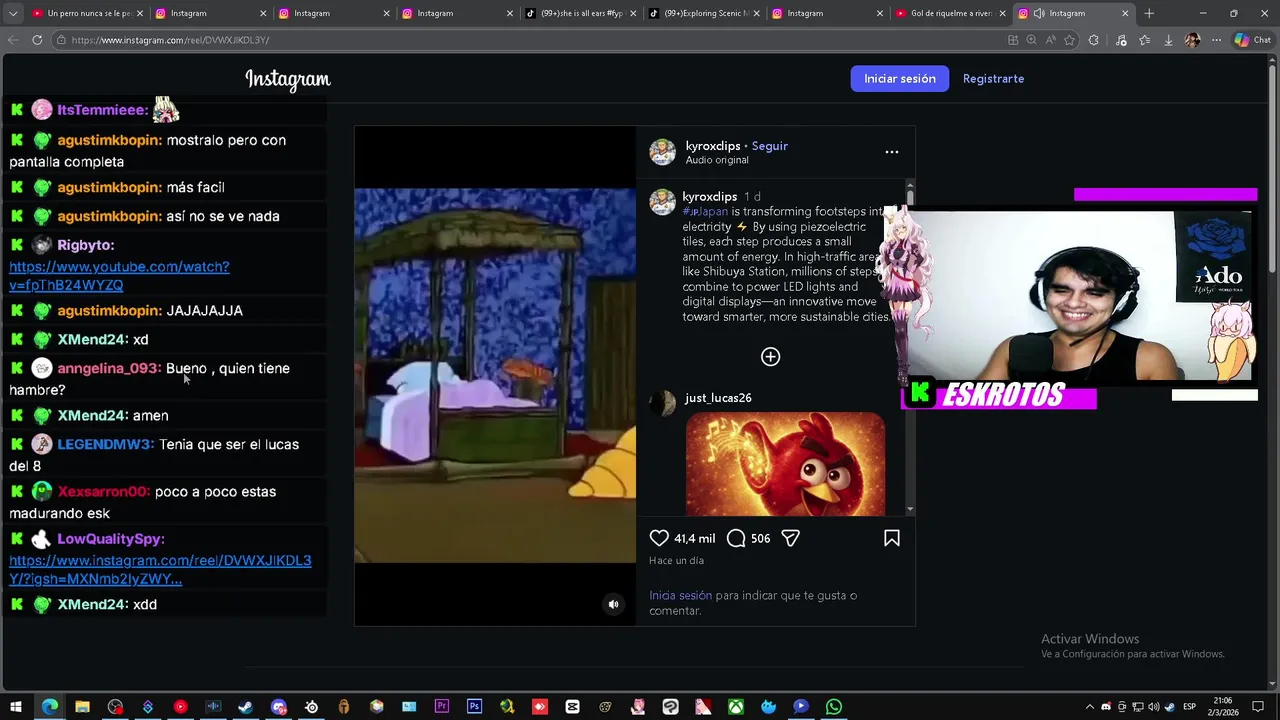The image size is (1280, 720).
Task: Click Iniciar sesión button
Action: tap(900, 79)
